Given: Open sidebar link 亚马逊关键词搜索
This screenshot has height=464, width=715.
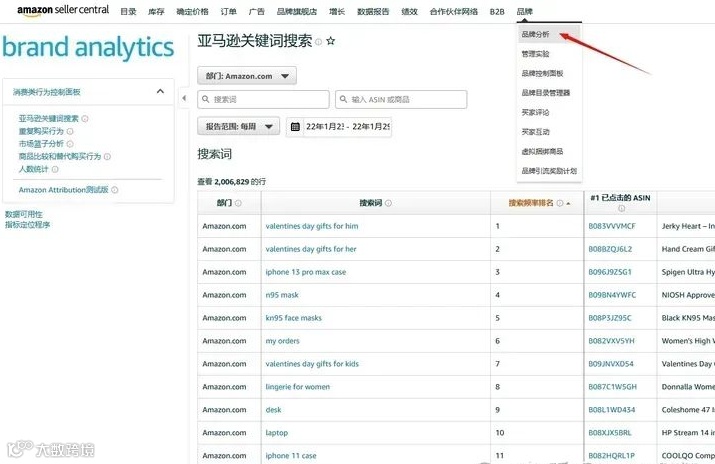Looking at the screenshot, I should point(48,119).
